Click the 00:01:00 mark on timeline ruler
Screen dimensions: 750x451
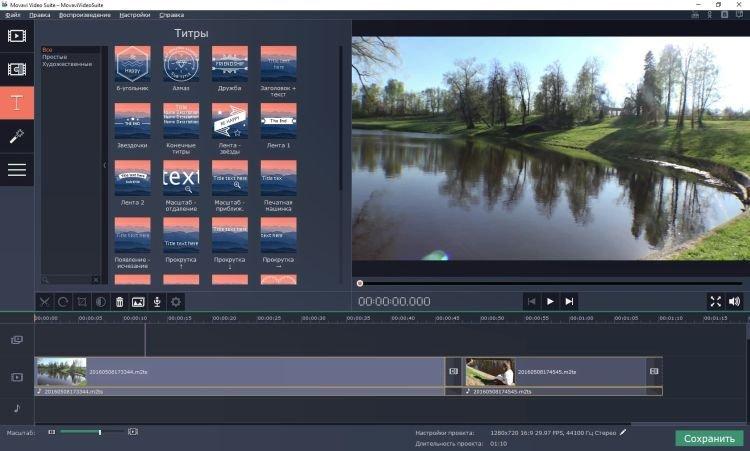tap(581, 318)
